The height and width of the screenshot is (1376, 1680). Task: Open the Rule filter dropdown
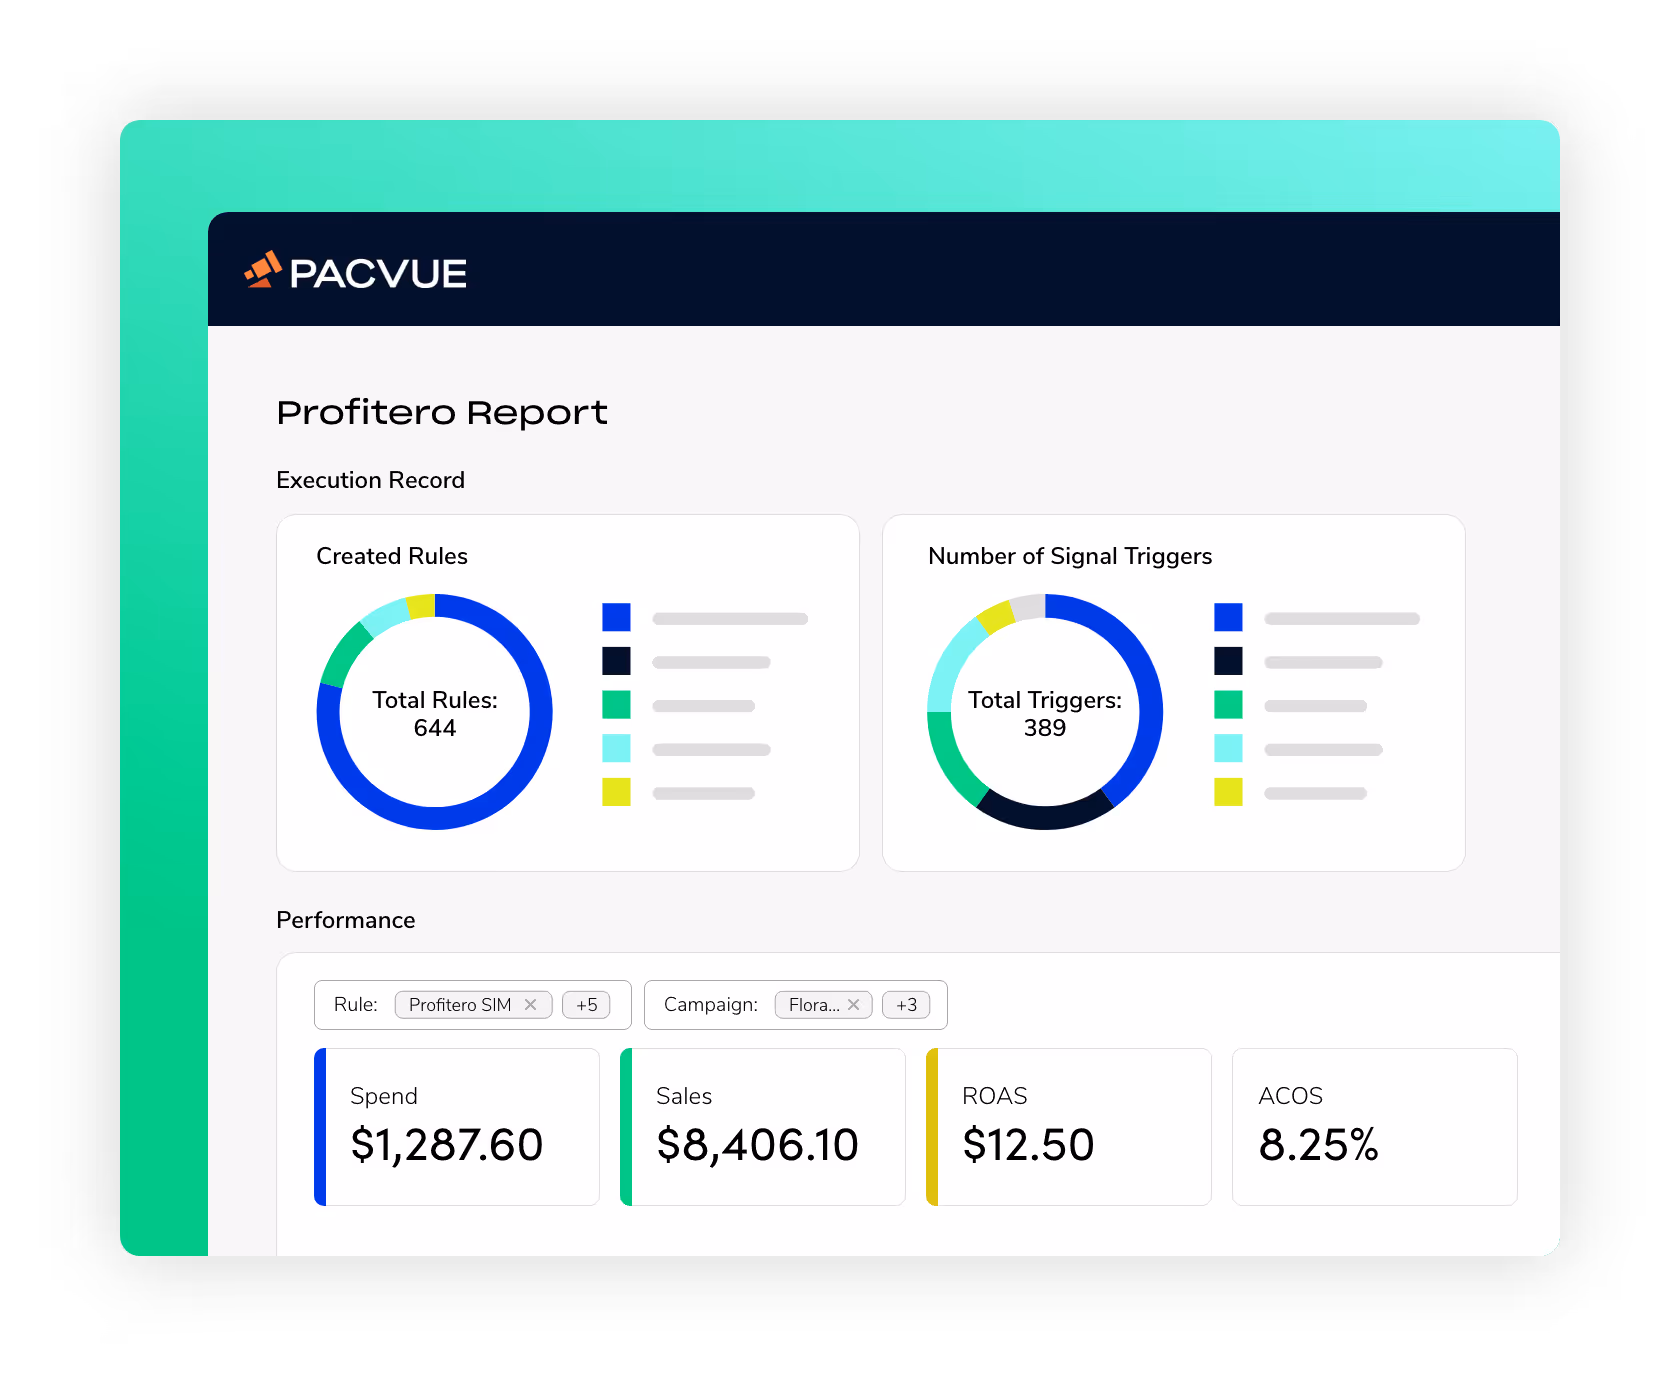tap(473, 1005)
